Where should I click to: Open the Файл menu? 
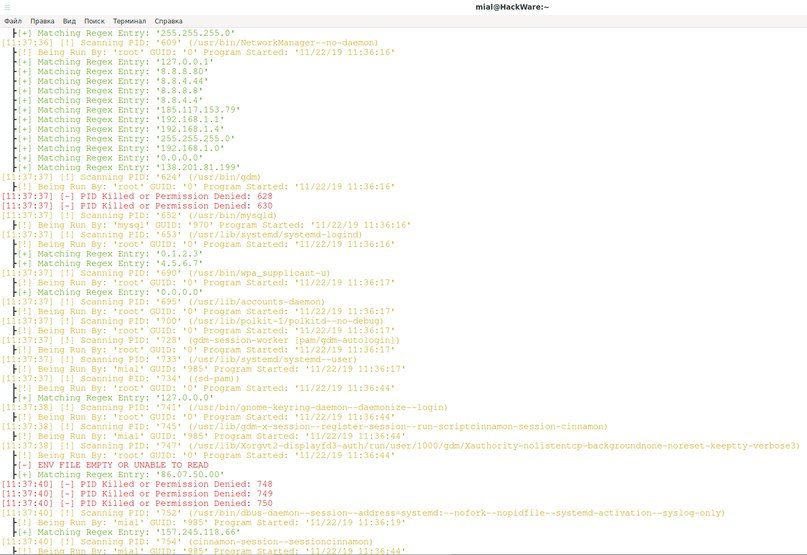click(13, 21)
